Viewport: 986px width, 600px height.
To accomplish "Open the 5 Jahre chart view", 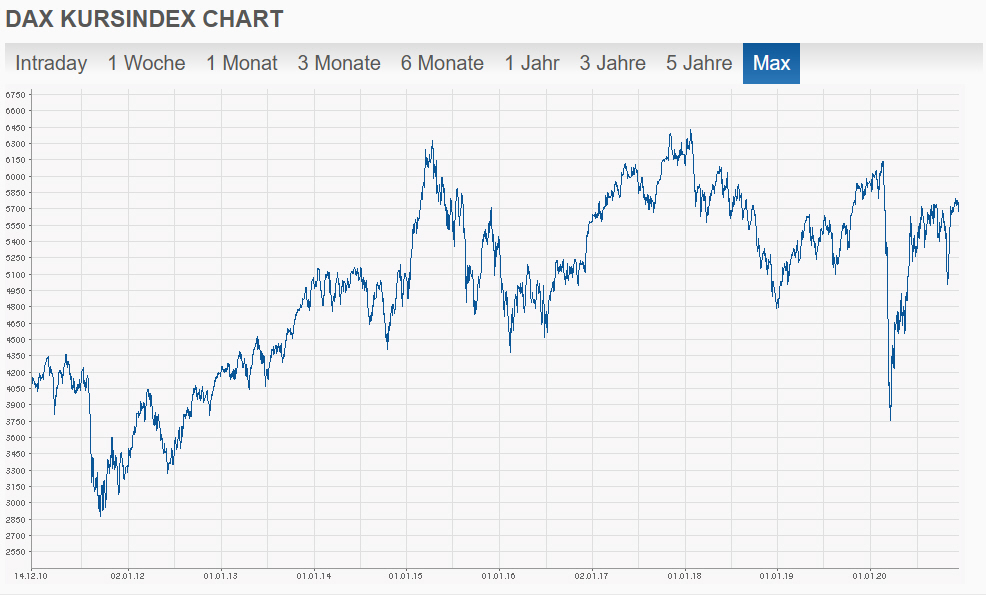I will (x=699, y=64).
